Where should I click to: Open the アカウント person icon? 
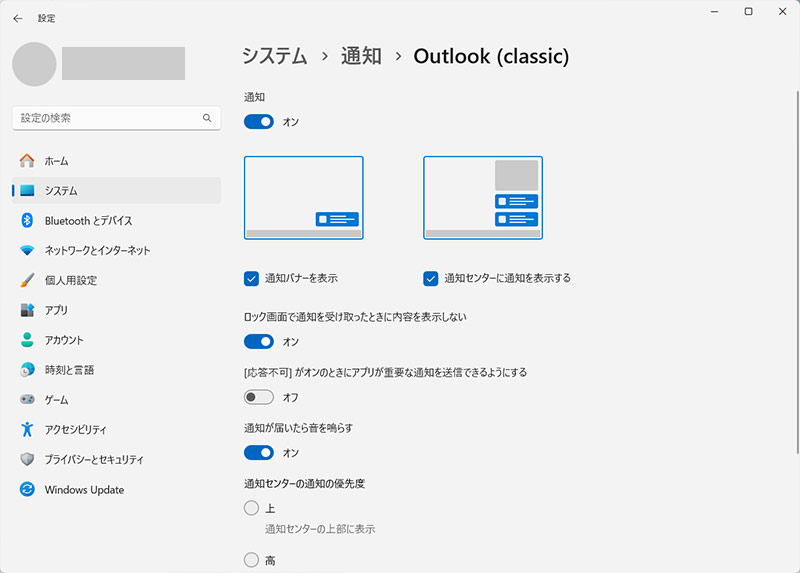pyautogui.click(x=27, y=340)
